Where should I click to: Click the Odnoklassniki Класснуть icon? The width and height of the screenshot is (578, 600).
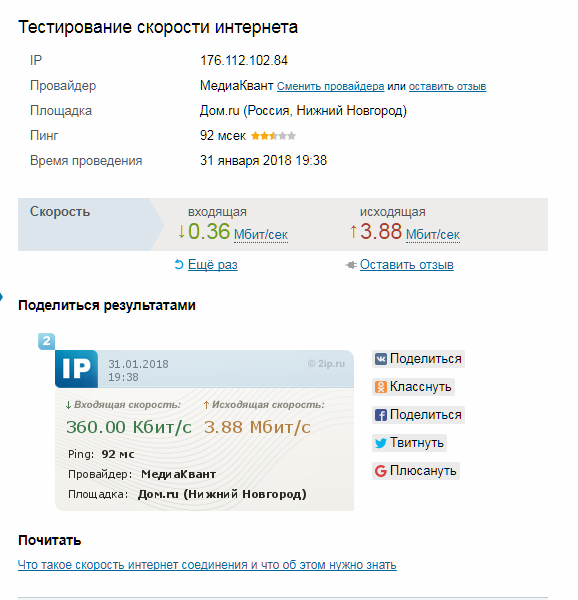click(381, 387)
